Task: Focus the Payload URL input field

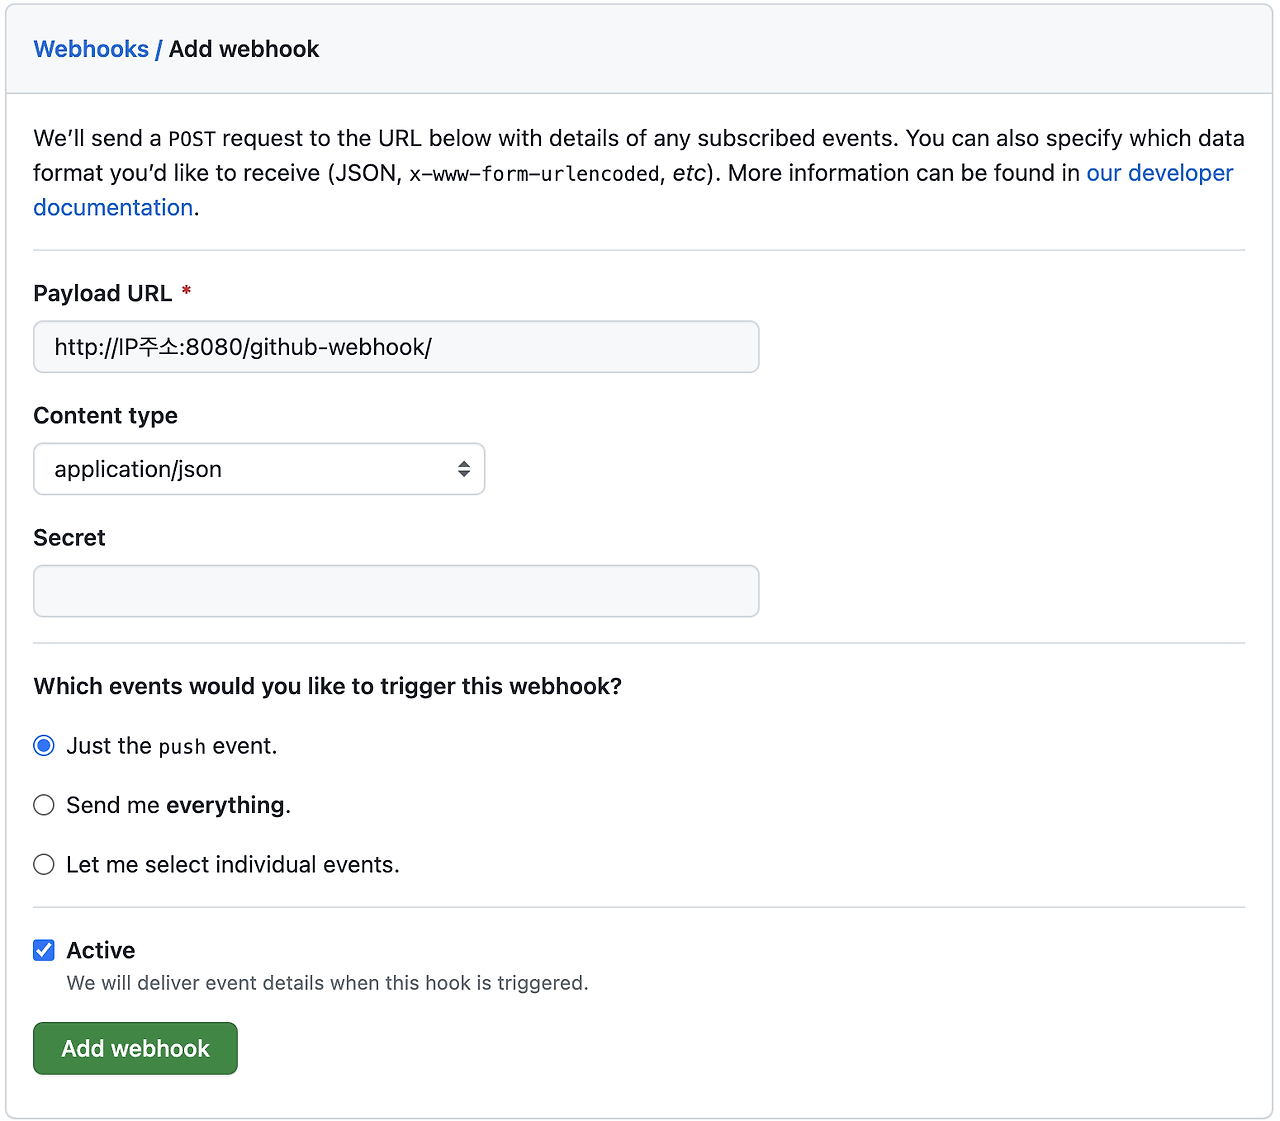Action: (396, 347)
